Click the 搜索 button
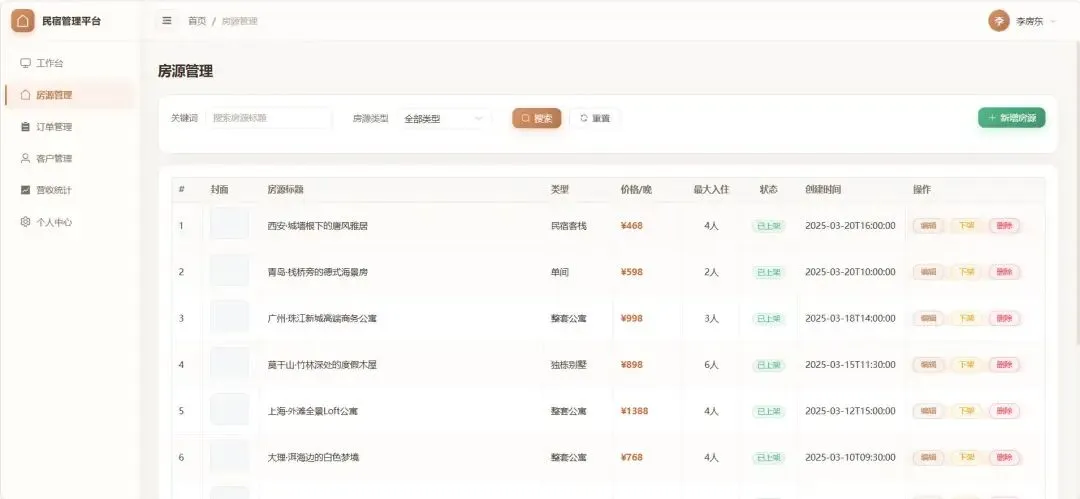The width and height of the screenshot is (1080, 499). click(x=537, y=119)
